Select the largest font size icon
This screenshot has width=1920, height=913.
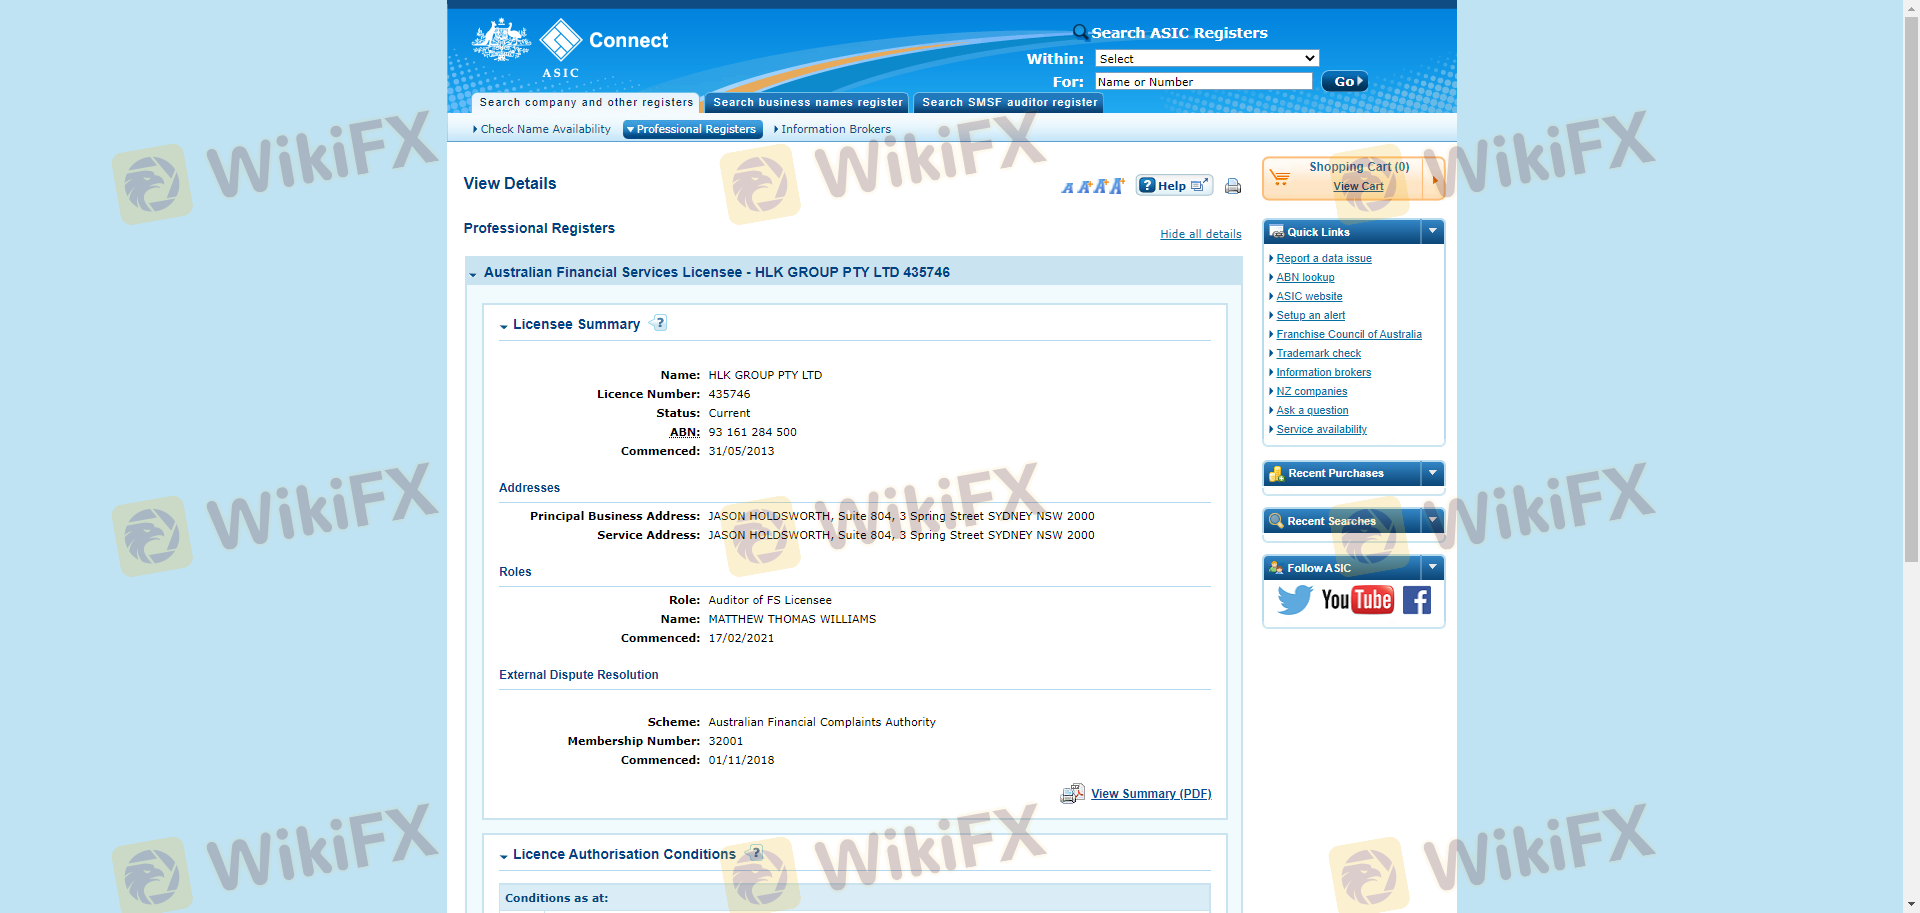(1116, 186)
